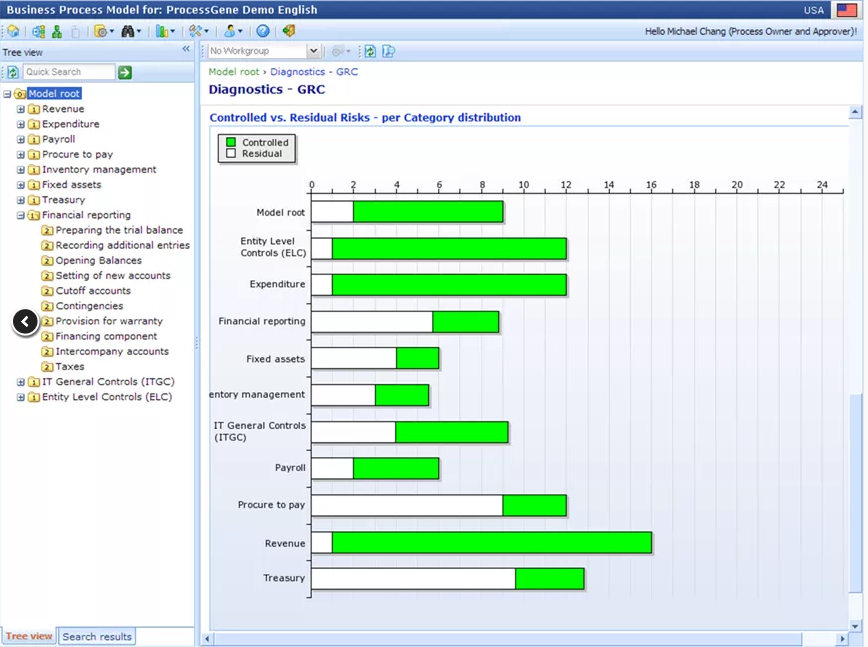Expand the Revenue tree node
This screenshot has height=647, width=868.
21,109
